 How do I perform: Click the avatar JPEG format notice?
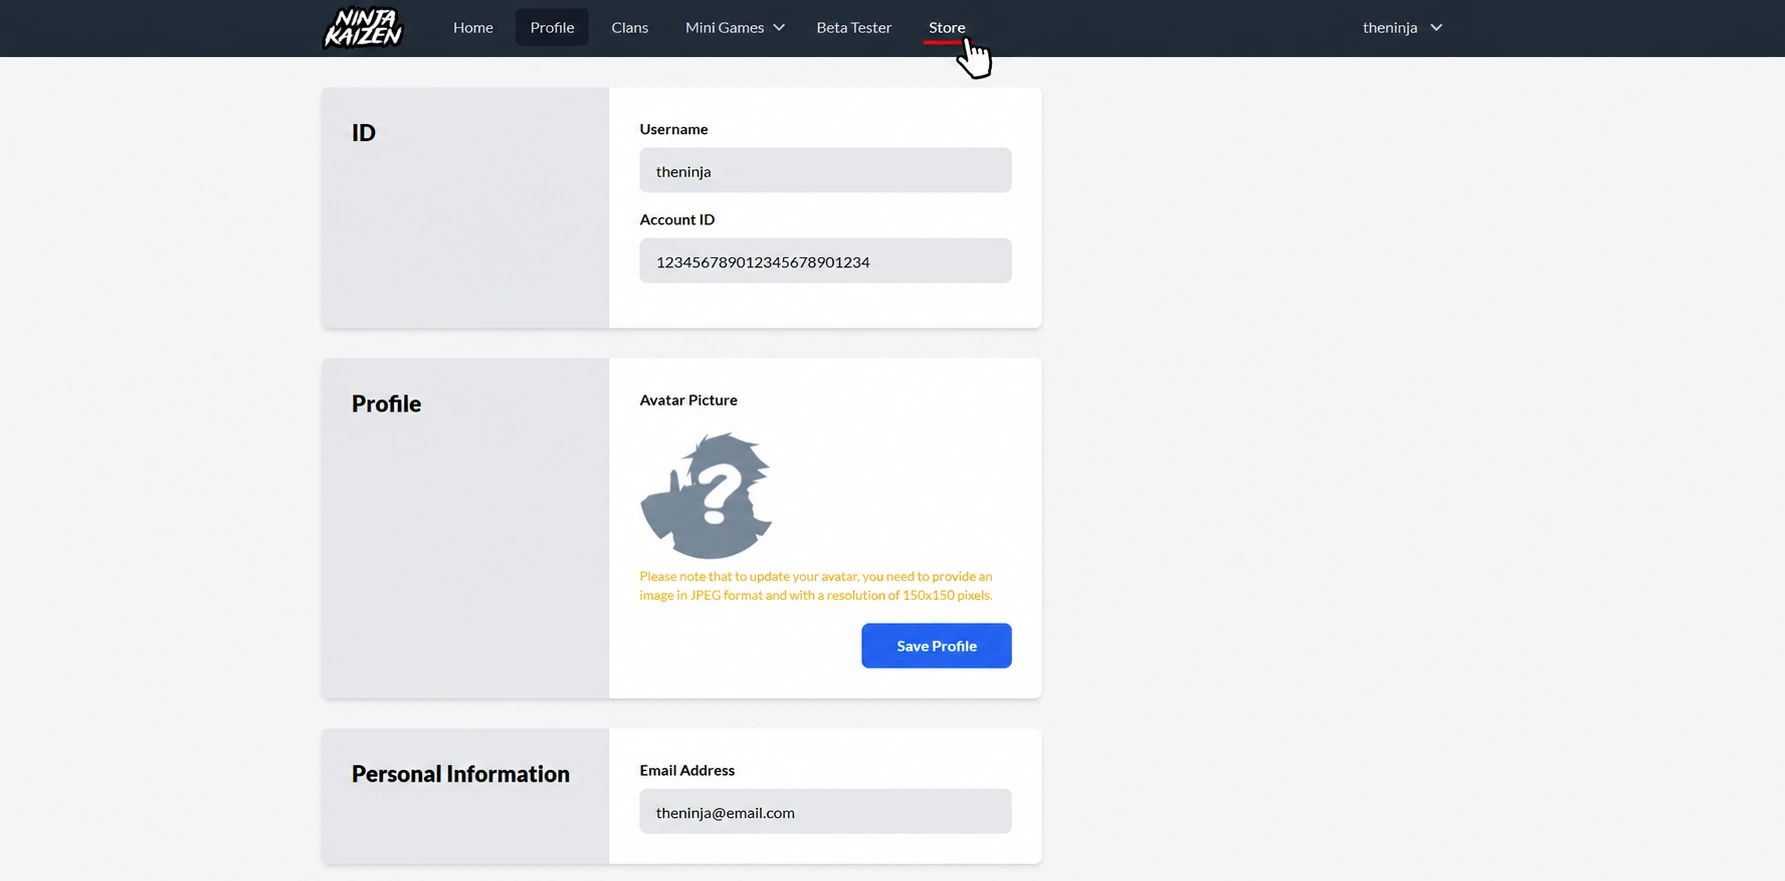point(816,586)
